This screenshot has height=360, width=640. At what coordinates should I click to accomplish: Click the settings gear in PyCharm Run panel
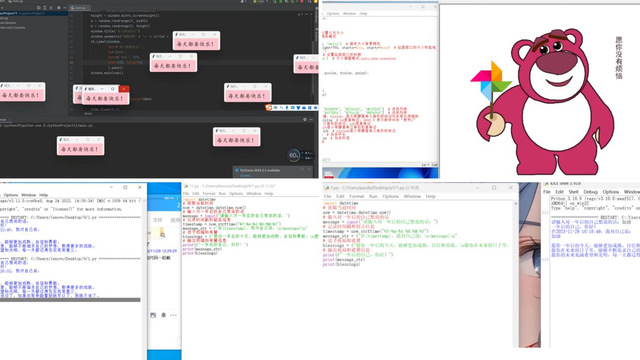pyautogui.click(x=304, y=120)
